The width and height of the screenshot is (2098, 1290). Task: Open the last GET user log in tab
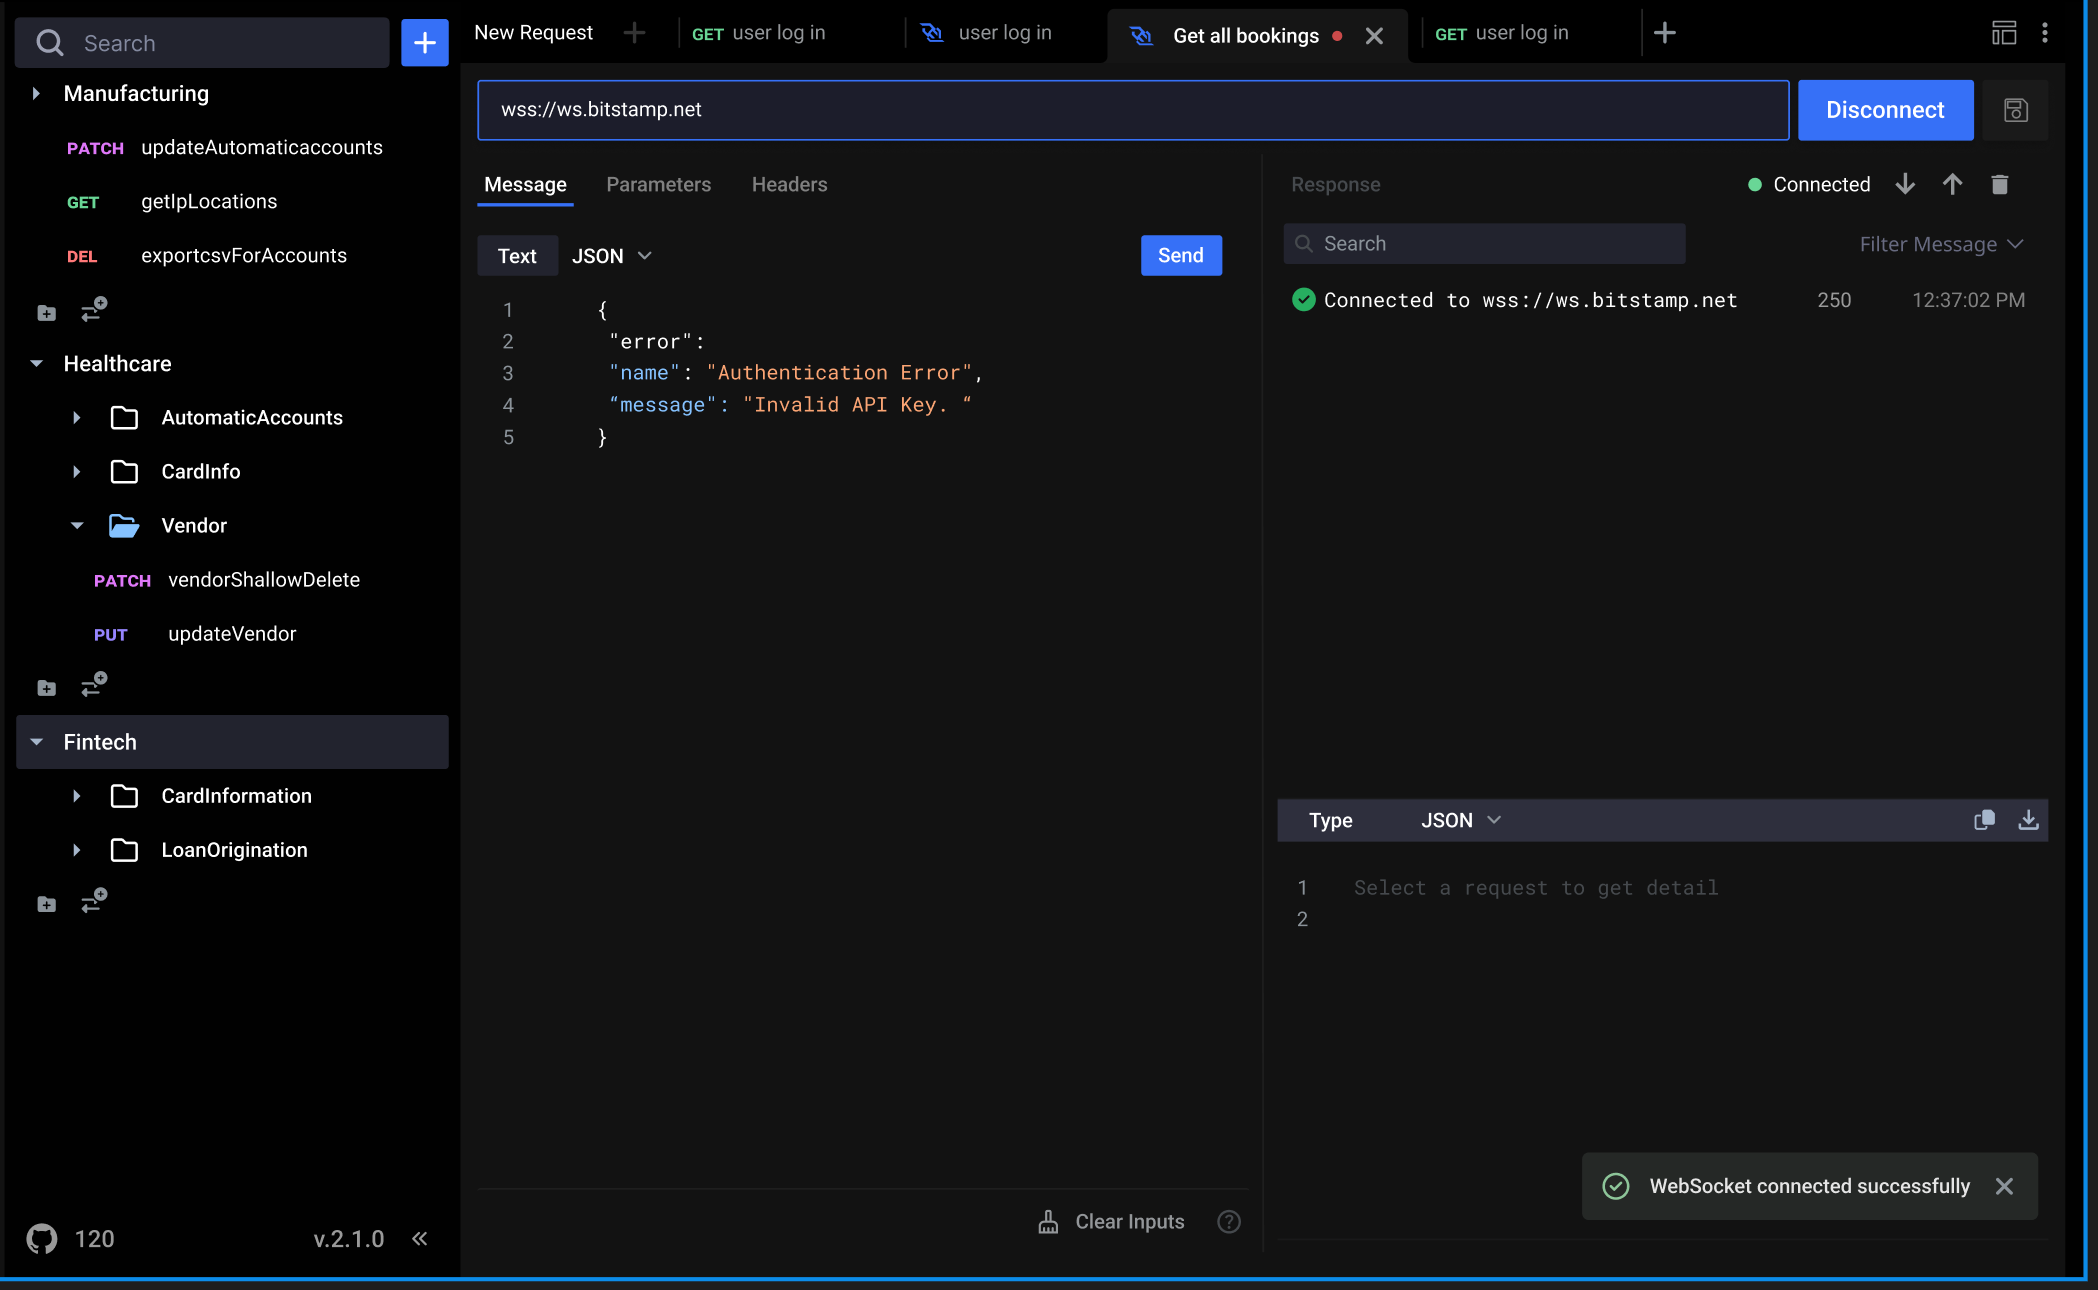(x=1501, y=33)
